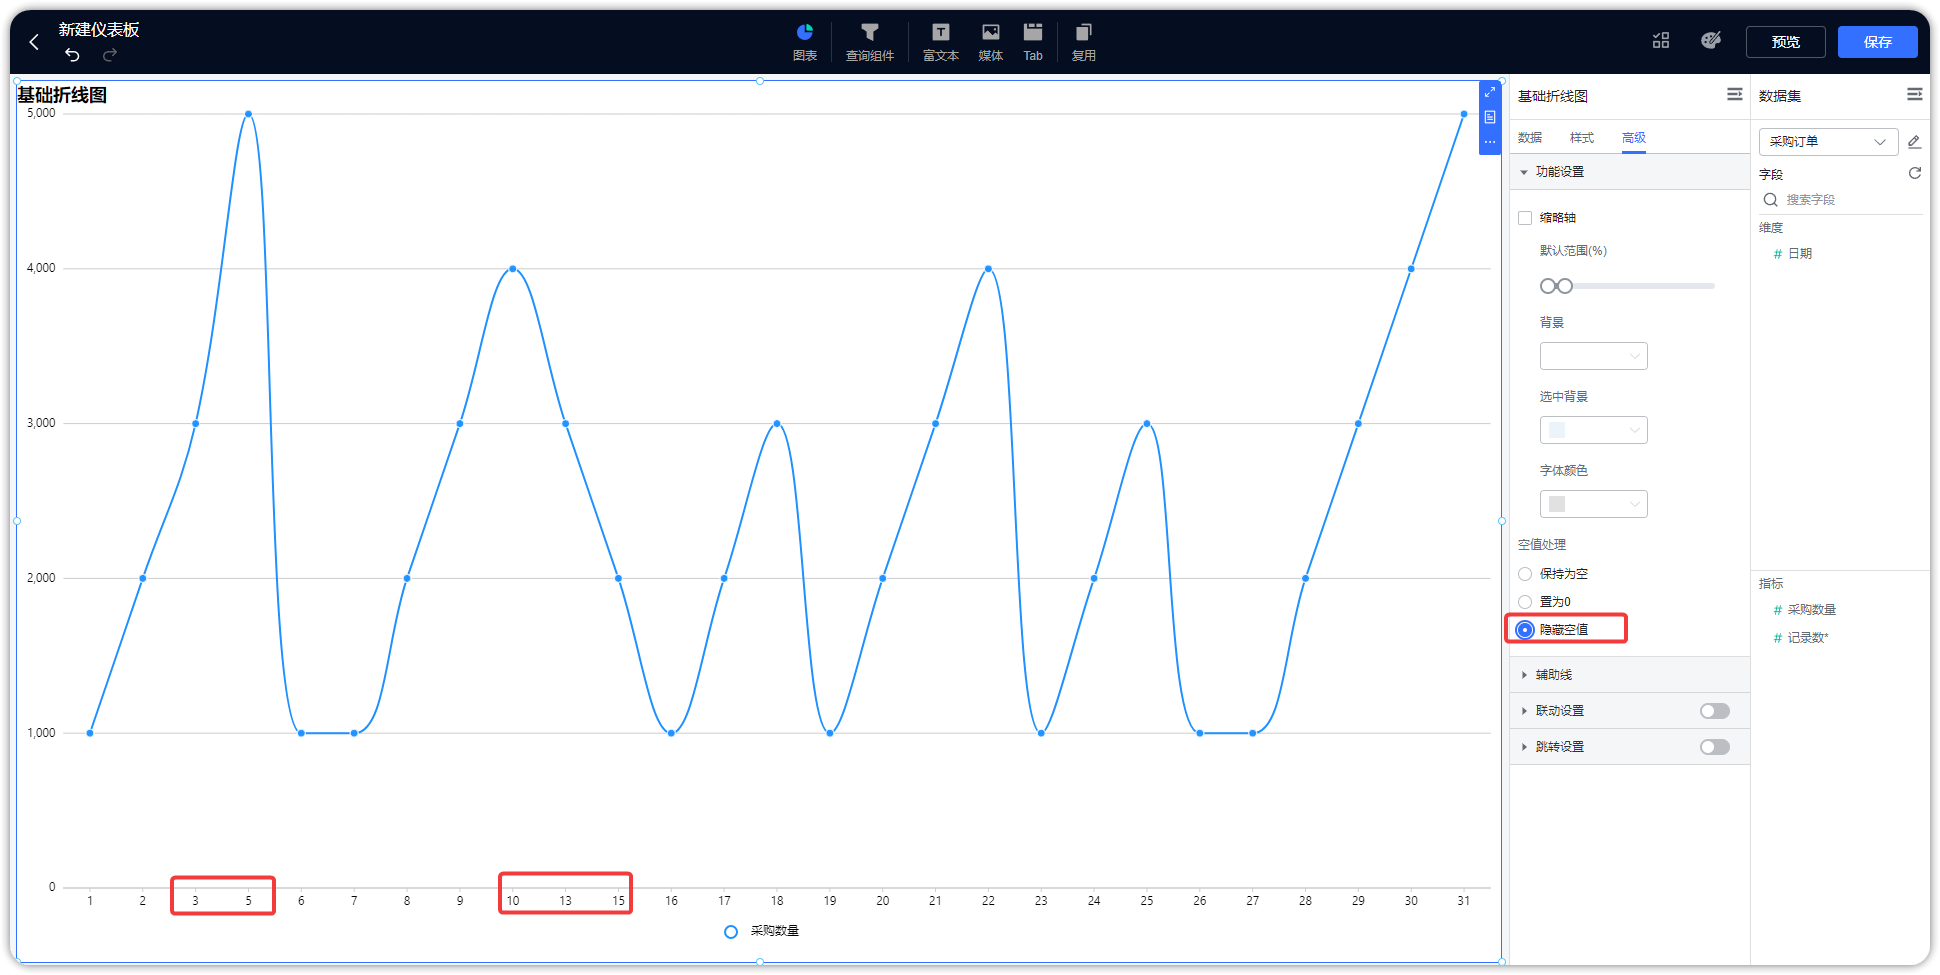
Task: Click the 采购数量 legend label
Action: (x=775, y=932)
